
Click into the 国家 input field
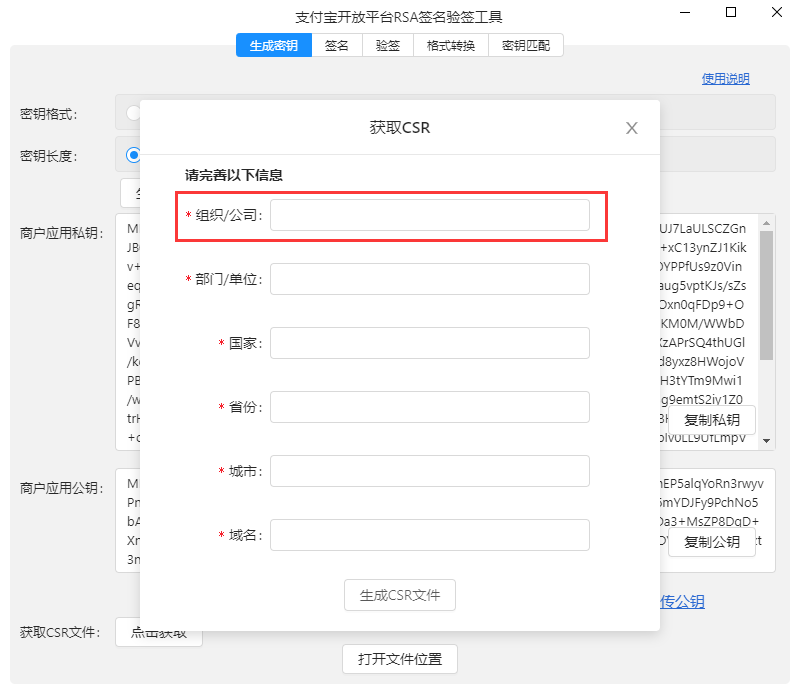pos(429,343)
